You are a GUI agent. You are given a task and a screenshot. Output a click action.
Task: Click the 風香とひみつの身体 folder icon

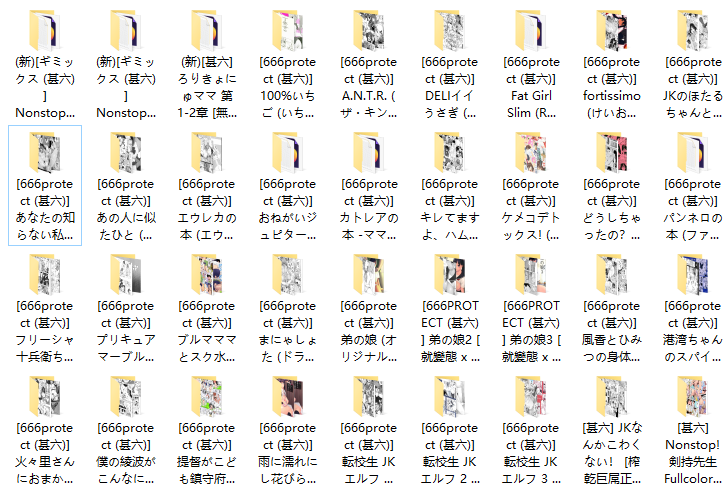point(612,275)
